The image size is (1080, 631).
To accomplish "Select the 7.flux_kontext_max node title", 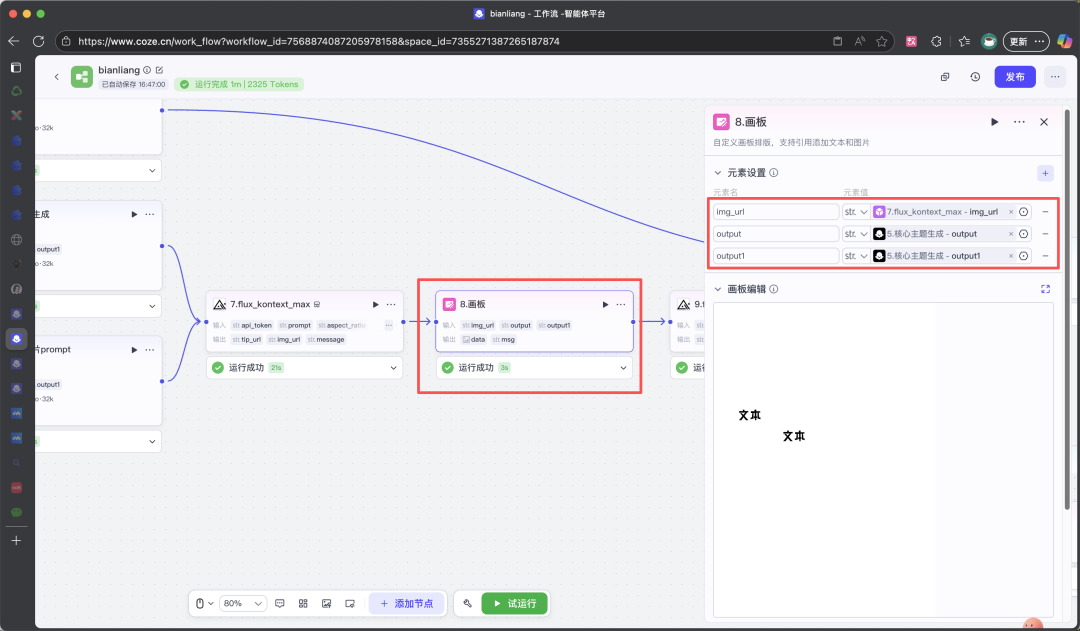I will 270,304.
